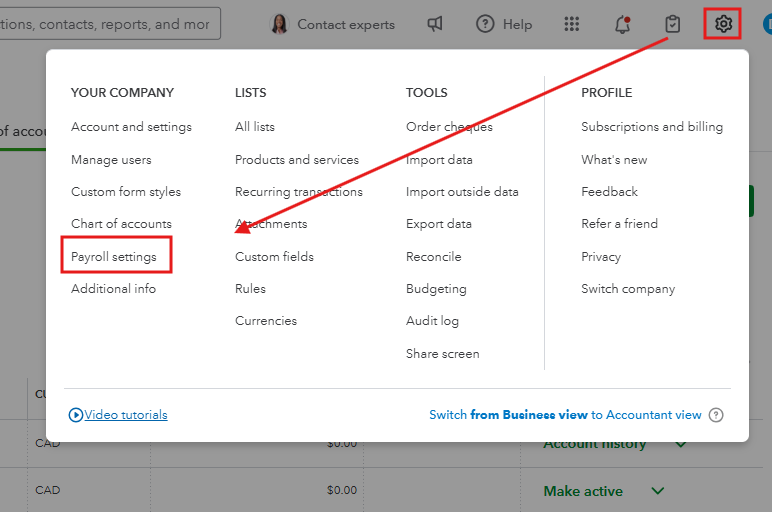Open Subscriptions and billing
This screenshot has width=772, height=512.
(x=651, y=127)
